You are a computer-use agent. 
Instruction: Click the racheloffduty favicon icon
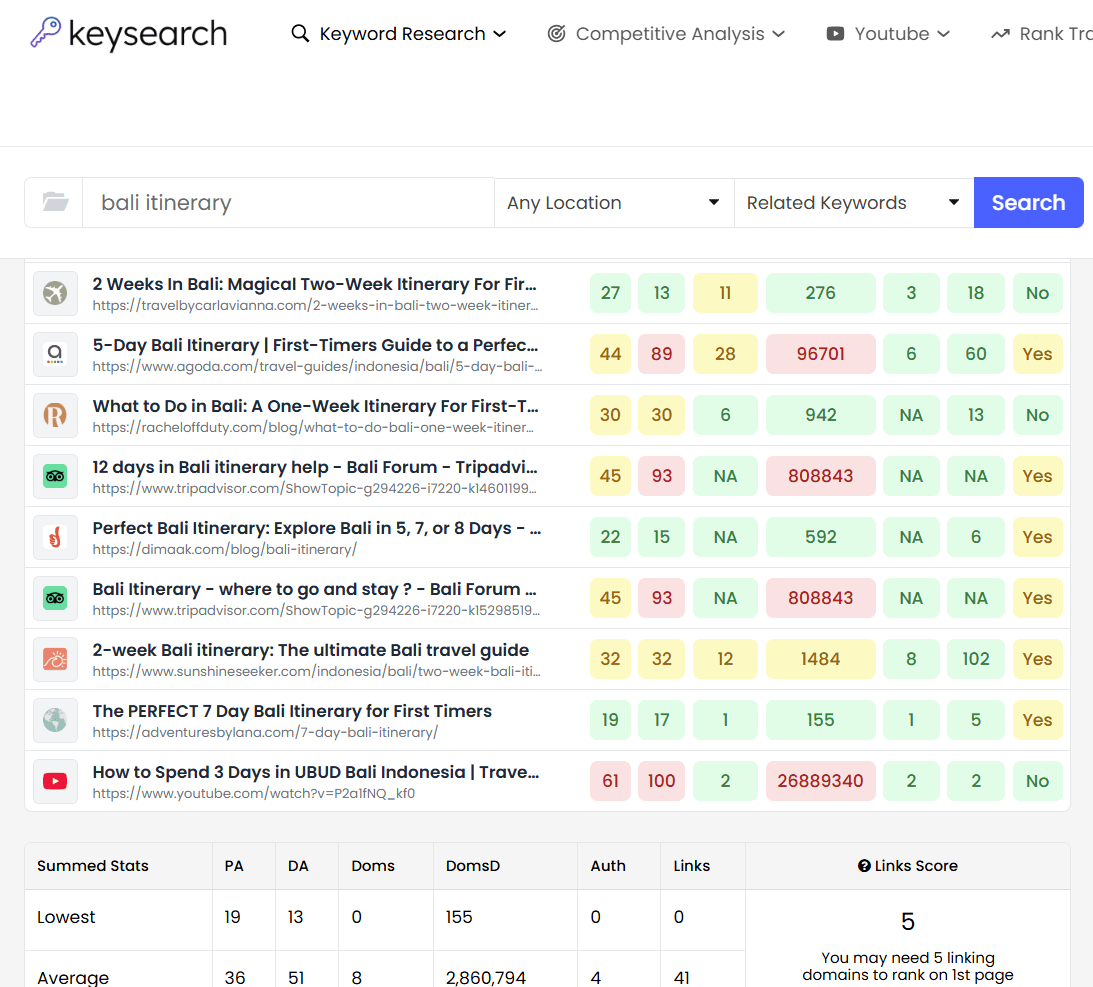(55, 415)
